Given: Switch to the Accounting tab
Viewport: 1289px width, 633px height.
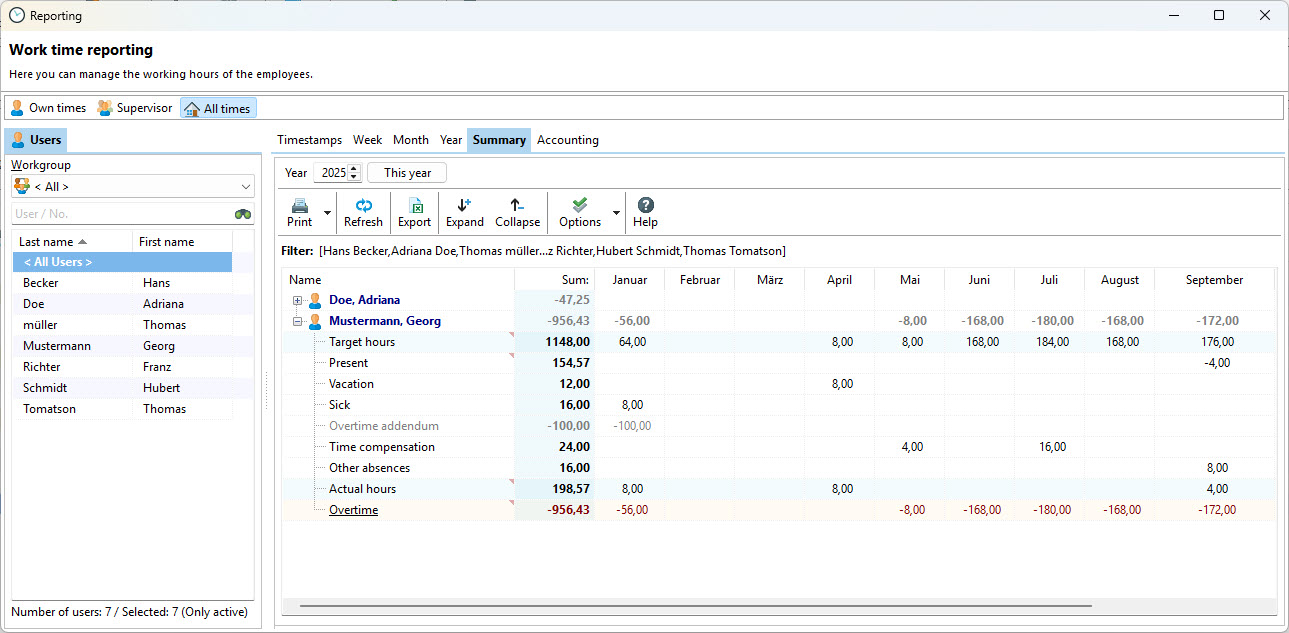Looking at the screenshot, I should point(567,140).
